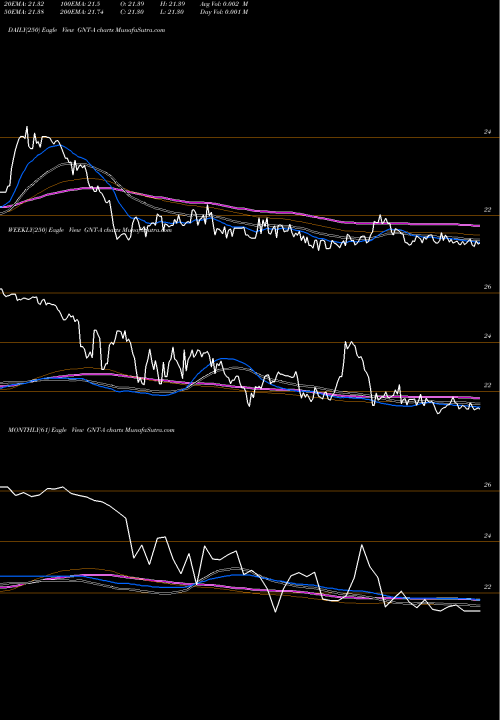Image resolution: width=500 pixels, height=720 pixels.
Task: Select the open price 'O:' value
Action: click(x=132, y=4)
